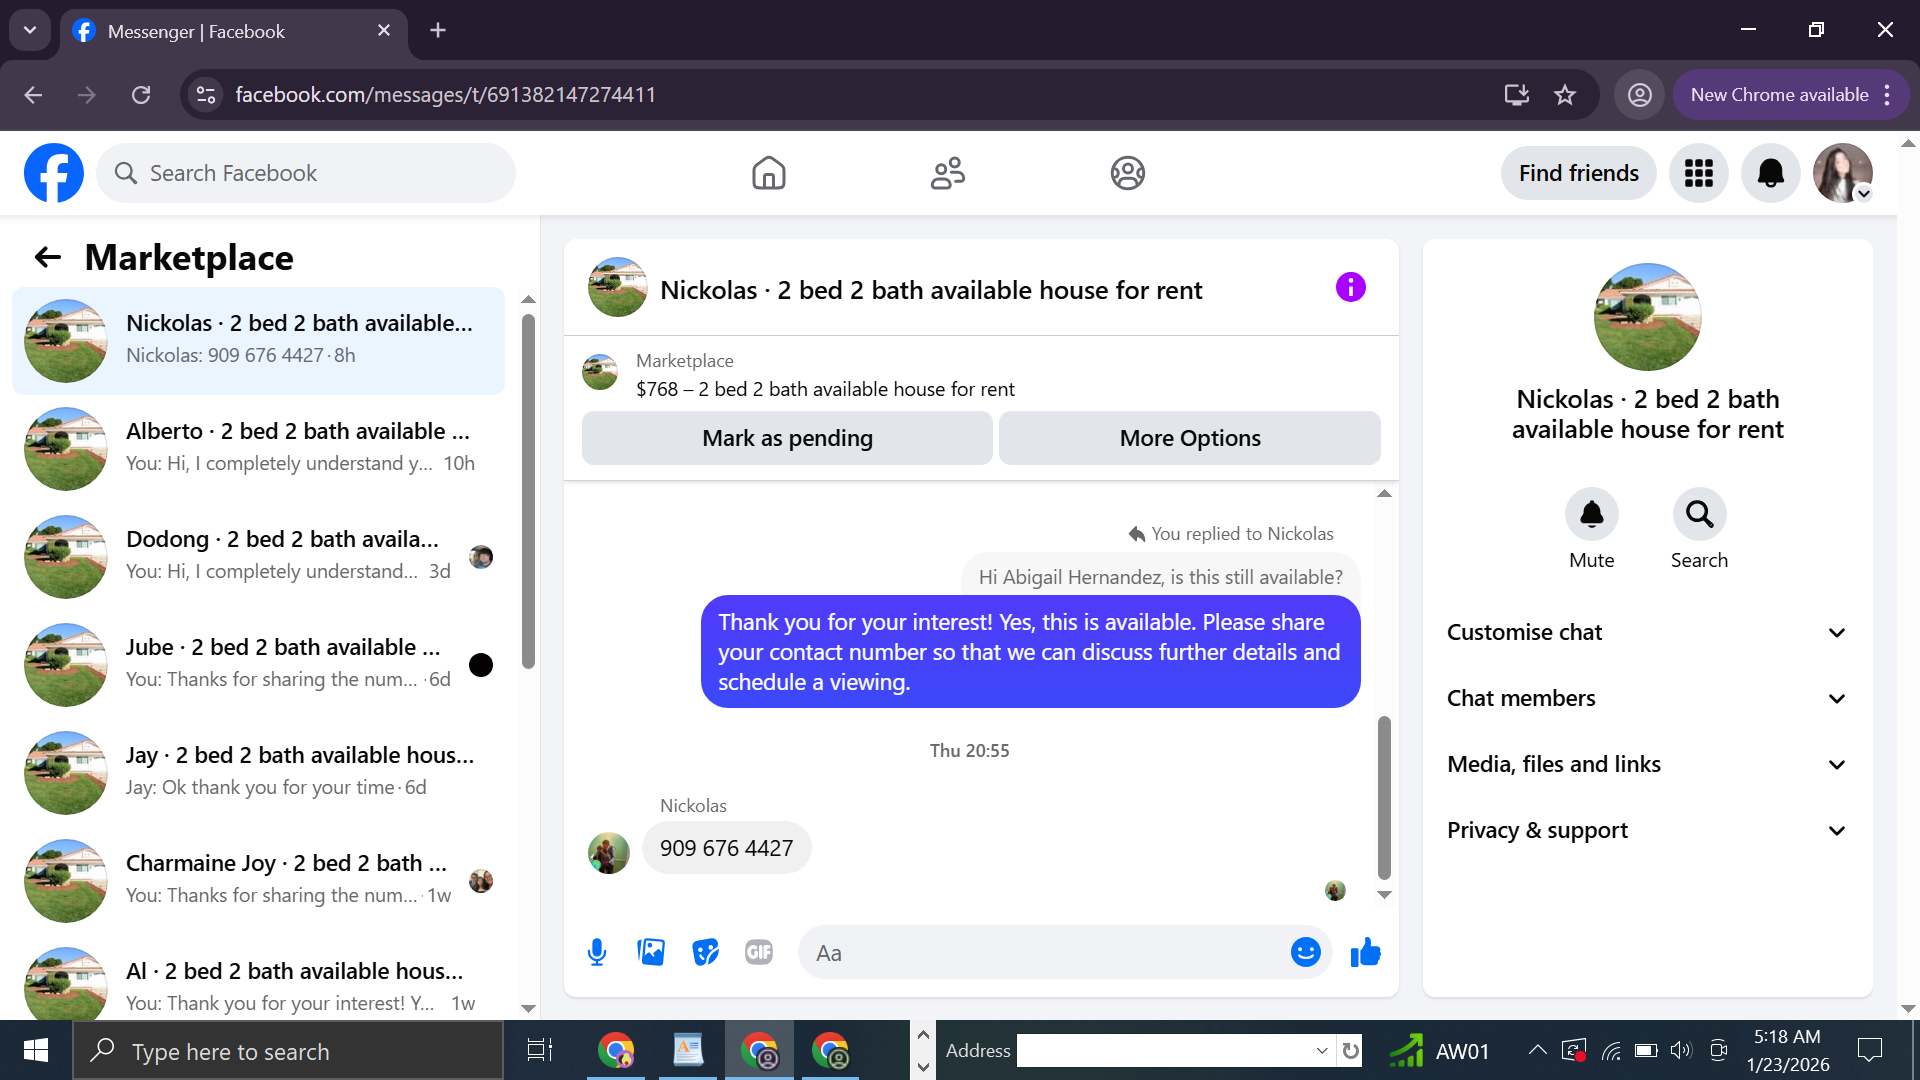Choose a GIF

point(759,952)
